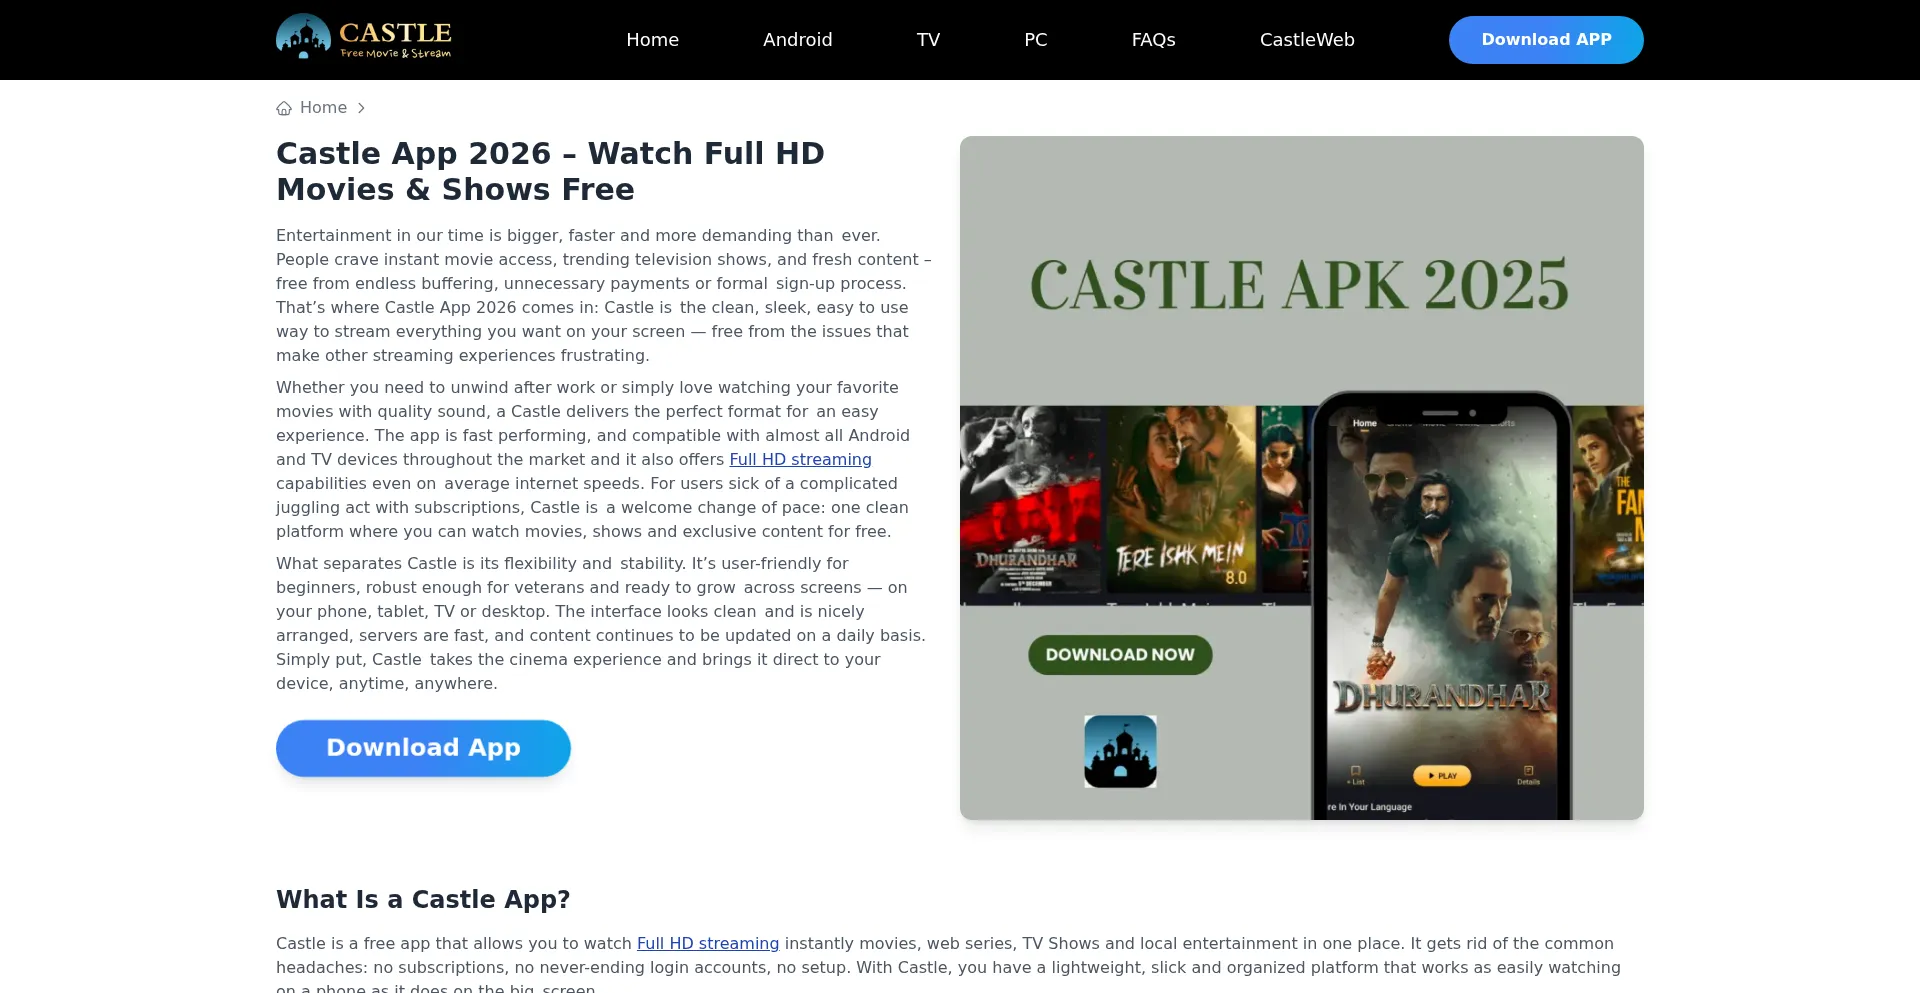This screenshot has height=993, width=1920.
Task: Click the Home breadcrumb link
Action: [x=323, y=108]
